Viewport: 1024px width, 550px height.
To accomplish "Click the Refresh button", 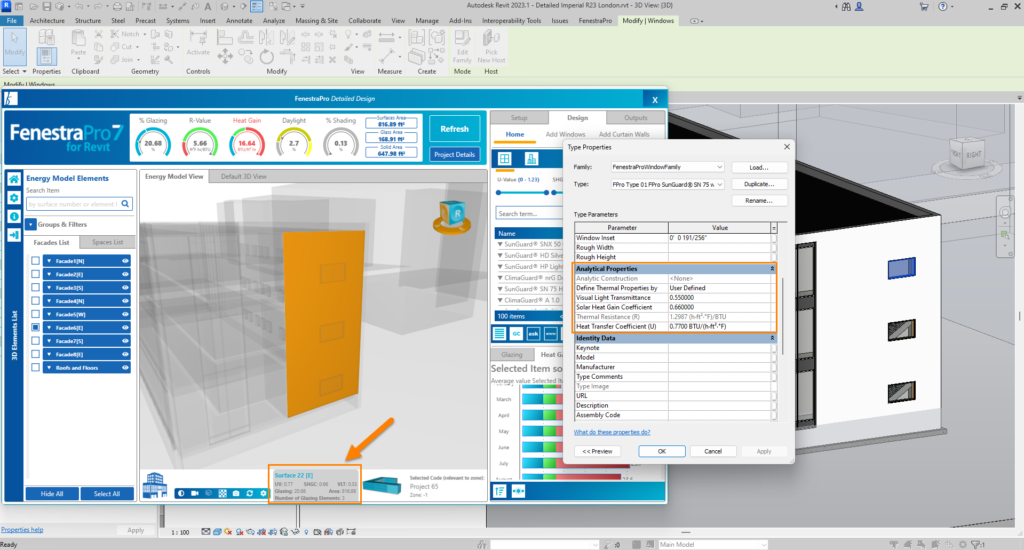I will pyautogui.click(x=455, y=129).
